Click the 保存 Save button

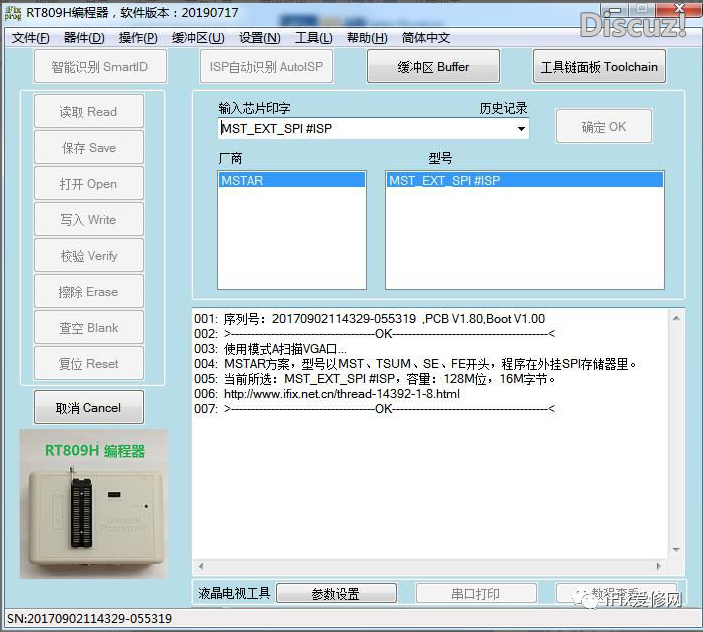(89, 147)
